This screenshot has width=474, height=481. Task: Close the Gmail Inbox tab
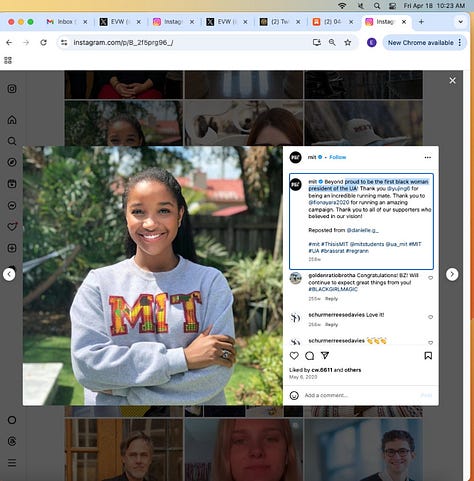click(85, 22)
